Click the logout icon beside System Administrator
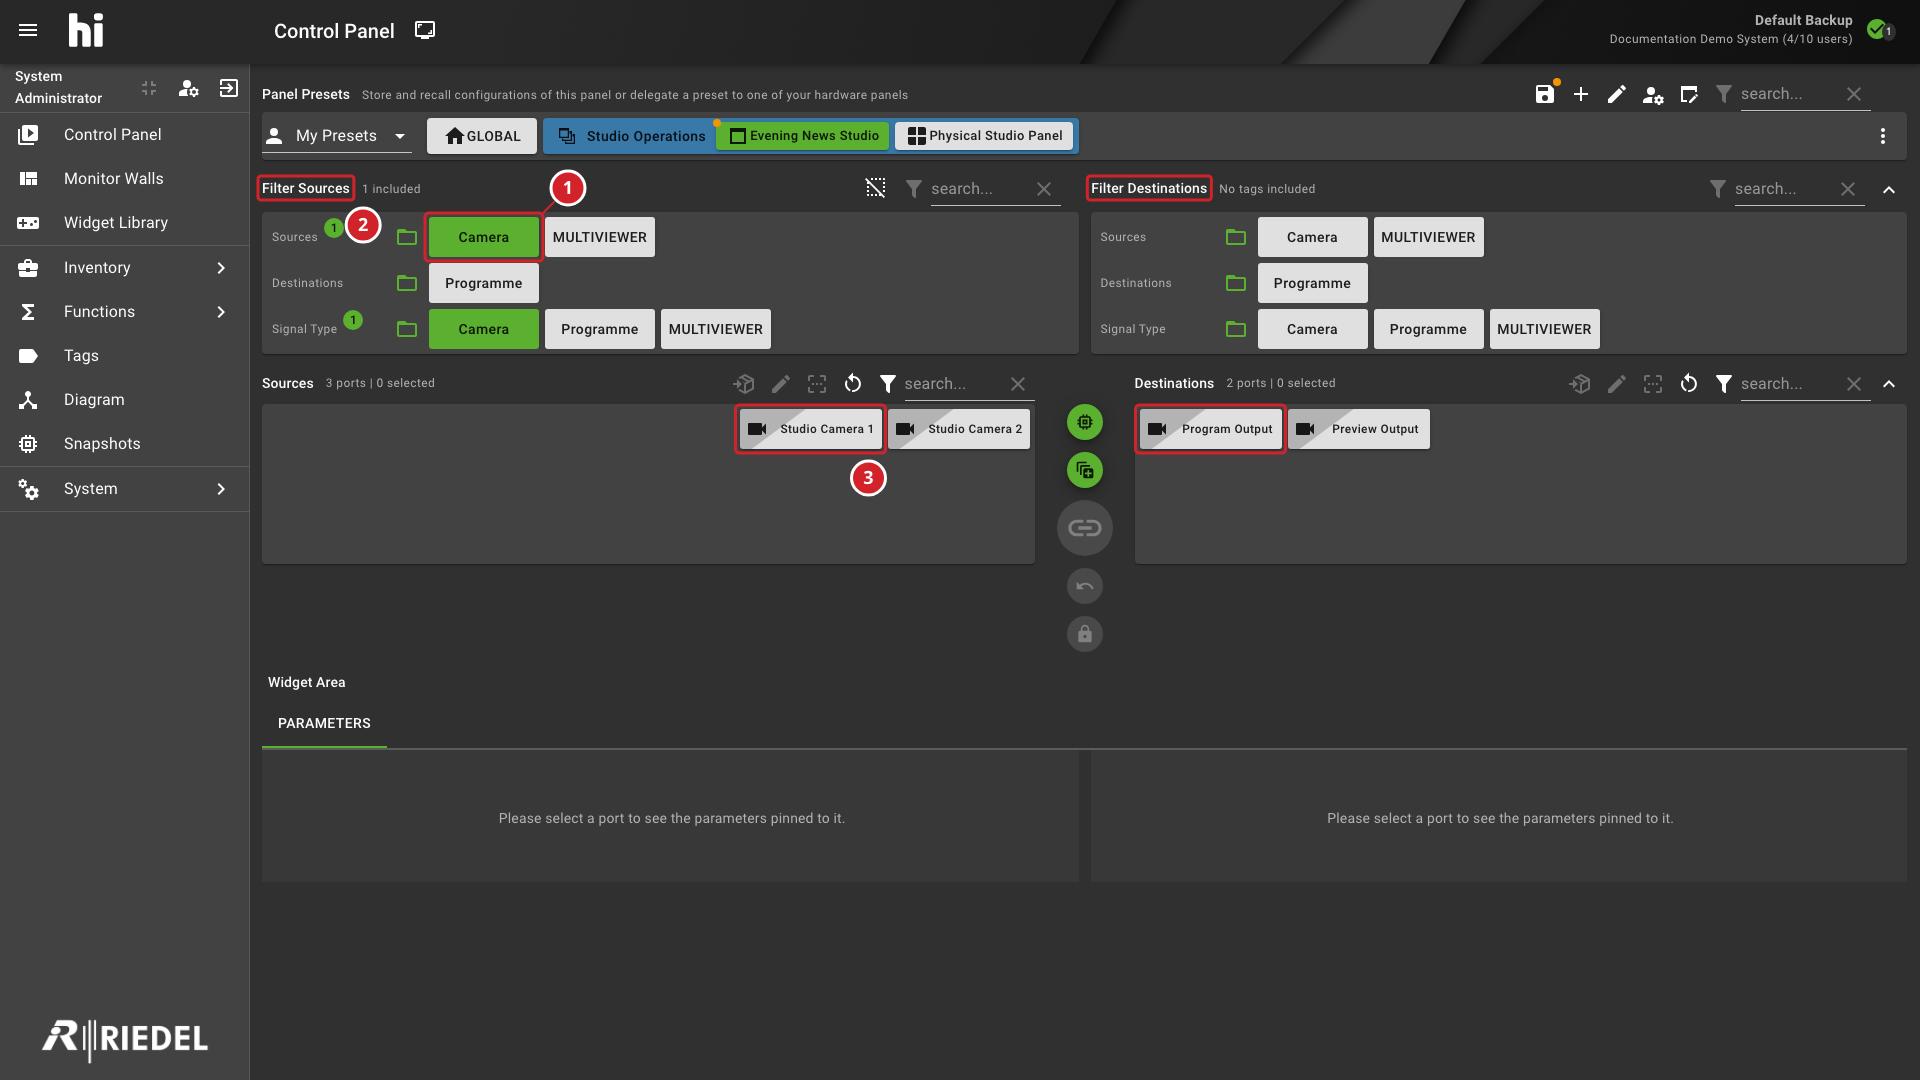 (x=229, y=88)
